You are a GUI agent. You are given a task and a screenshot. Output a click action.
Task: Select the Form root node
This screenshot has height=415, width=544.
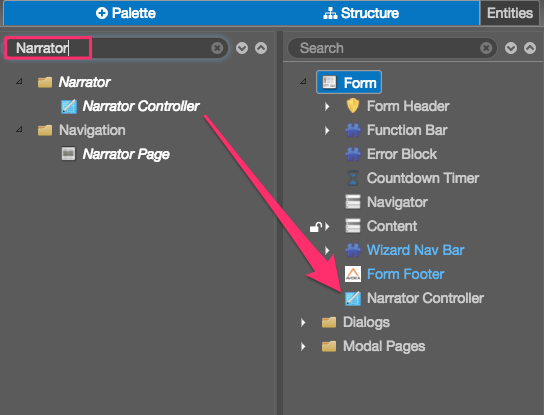pos(349,83)
